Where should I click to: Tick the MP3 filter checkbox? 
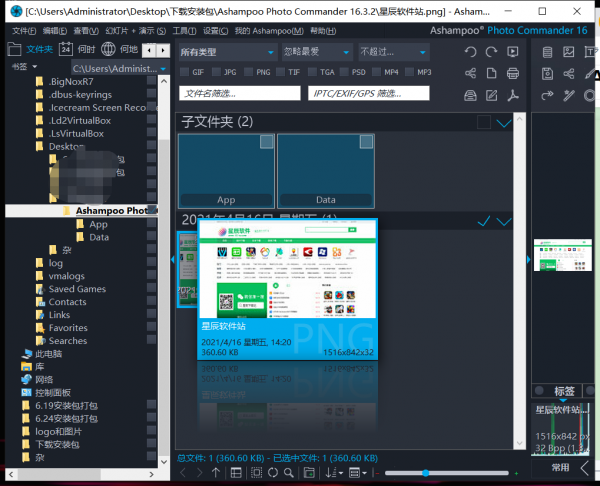(409, 72)
